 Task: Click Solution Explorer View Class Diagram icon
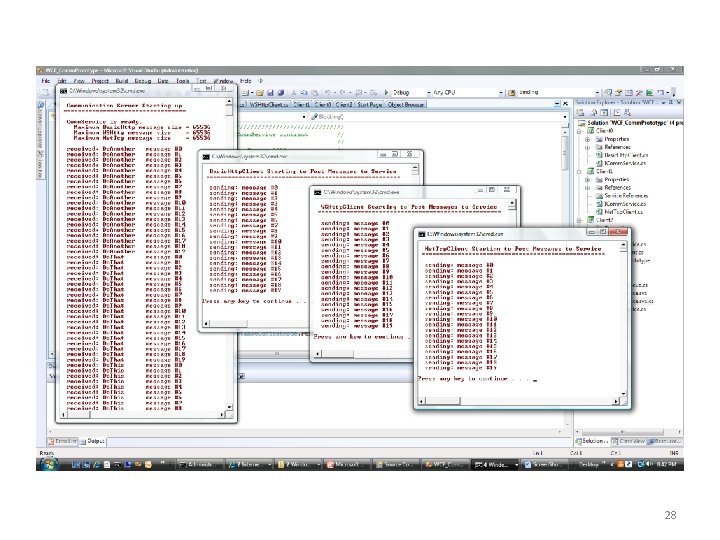point(627,112)
